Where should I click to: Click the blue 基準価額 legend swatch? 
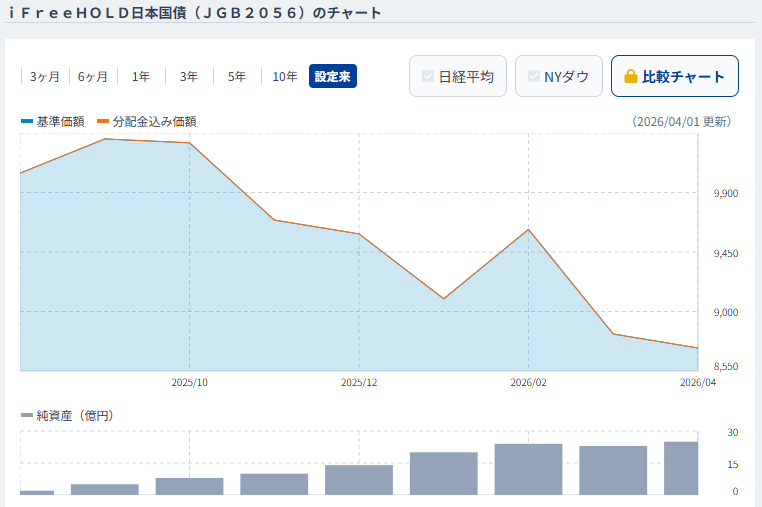tap(27, 121)
